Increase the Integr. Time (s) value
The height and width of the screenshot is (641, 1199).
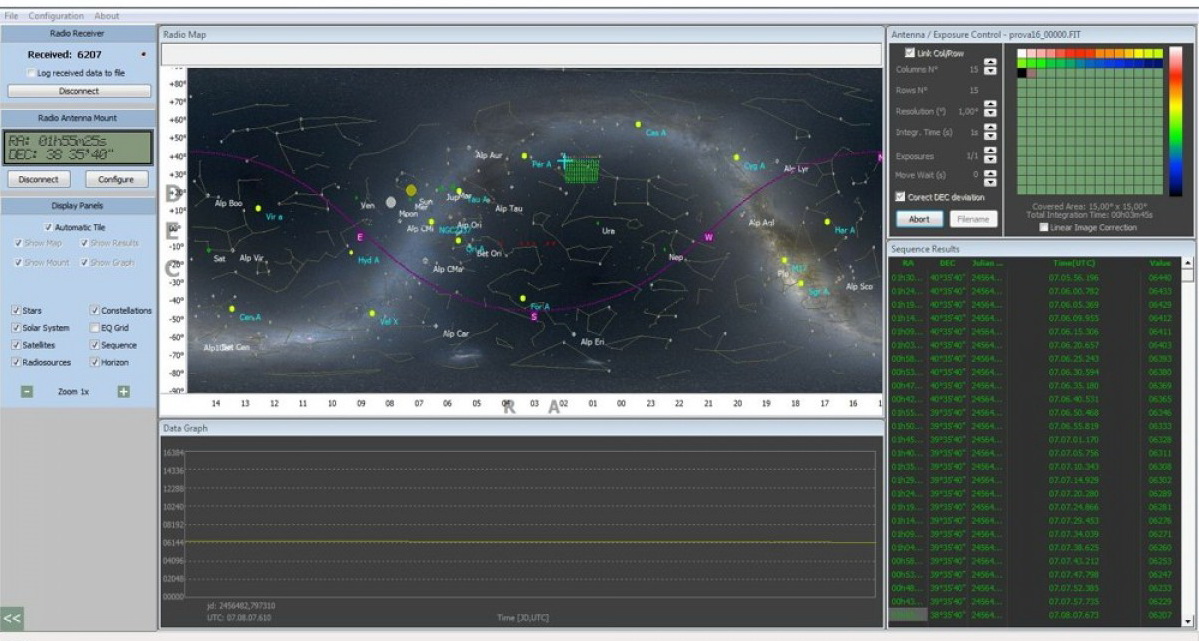coord(990,128)
